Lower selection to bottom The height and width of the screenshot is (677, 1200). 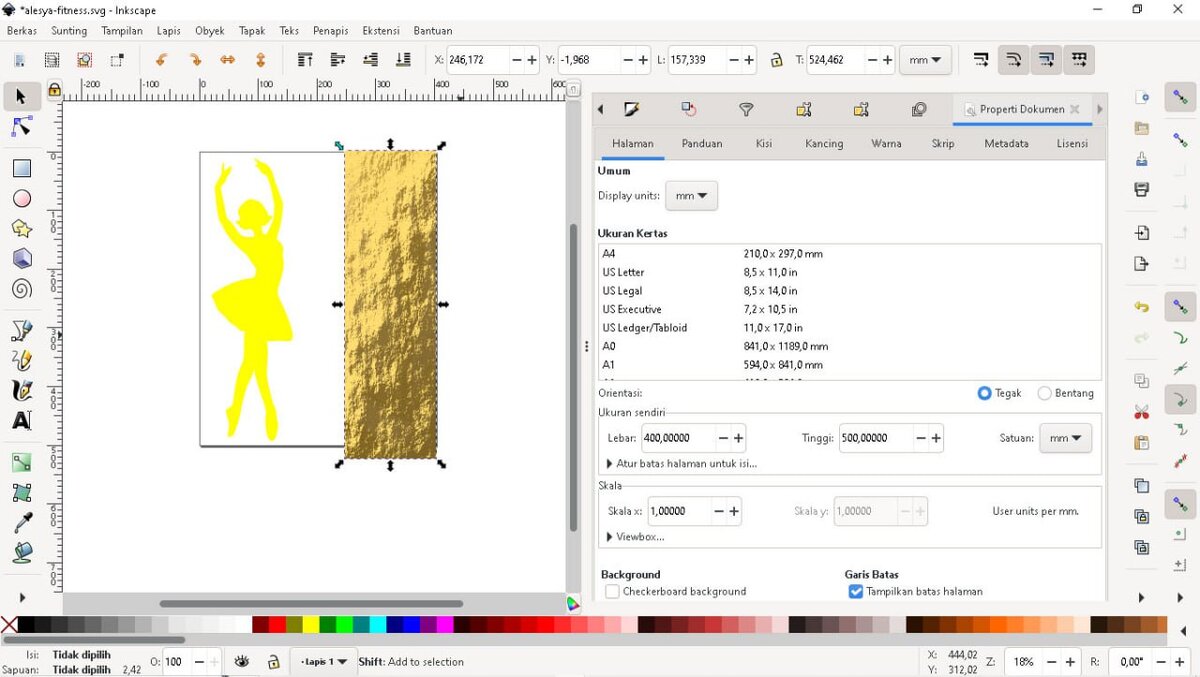(x=403, y=60)
